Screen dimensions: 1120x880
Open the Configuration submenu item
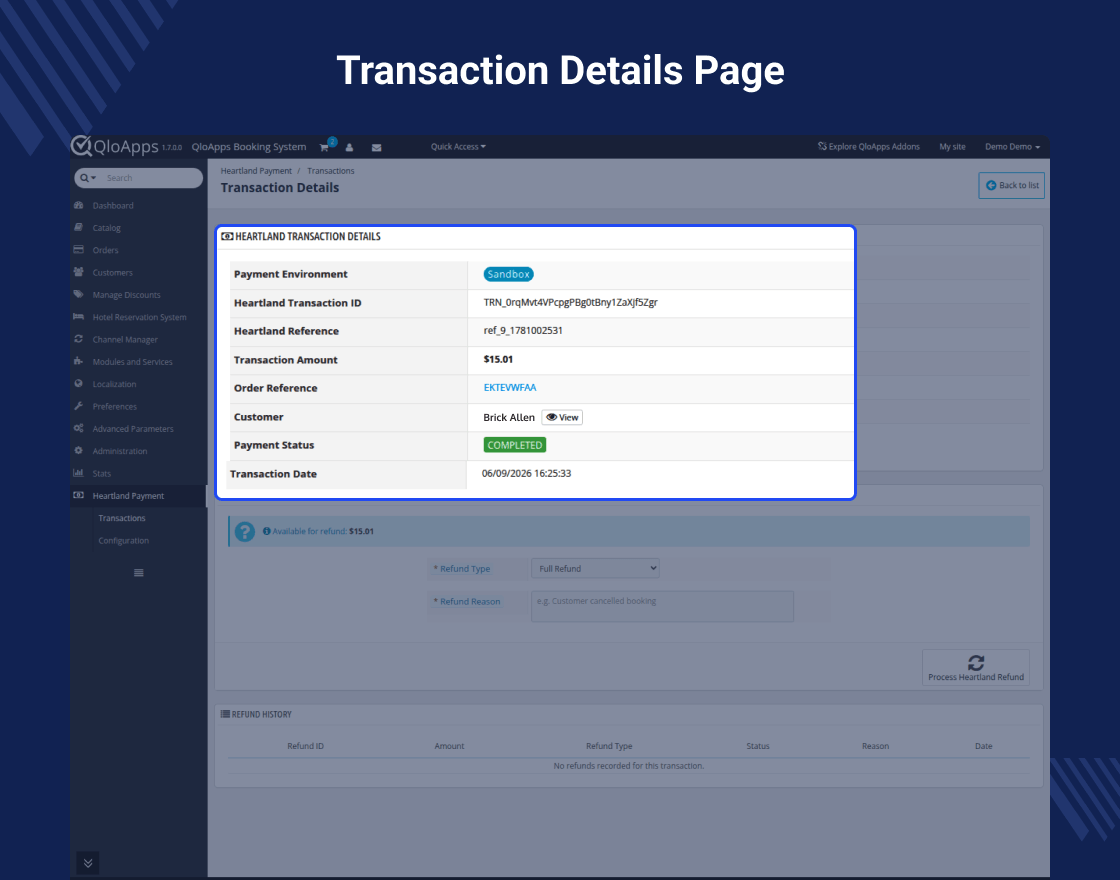point(124,541)
